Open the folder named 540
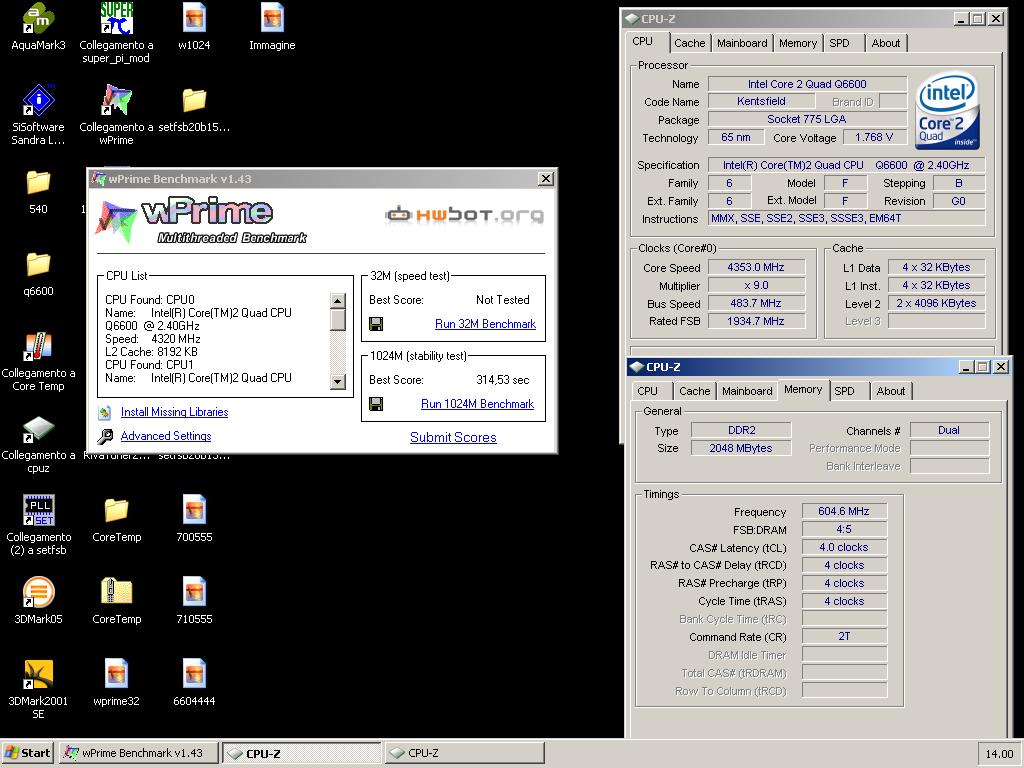 [x=39, y=182]
